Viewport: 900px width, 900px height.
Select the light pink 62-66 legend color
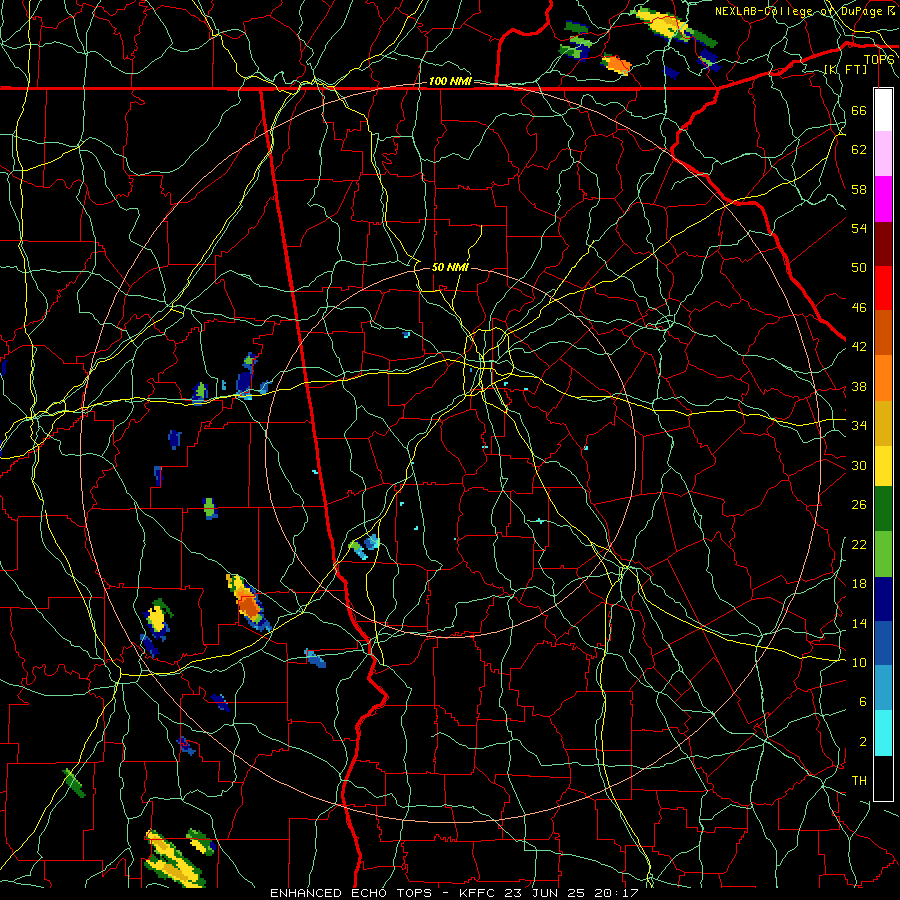pos(883,154)
